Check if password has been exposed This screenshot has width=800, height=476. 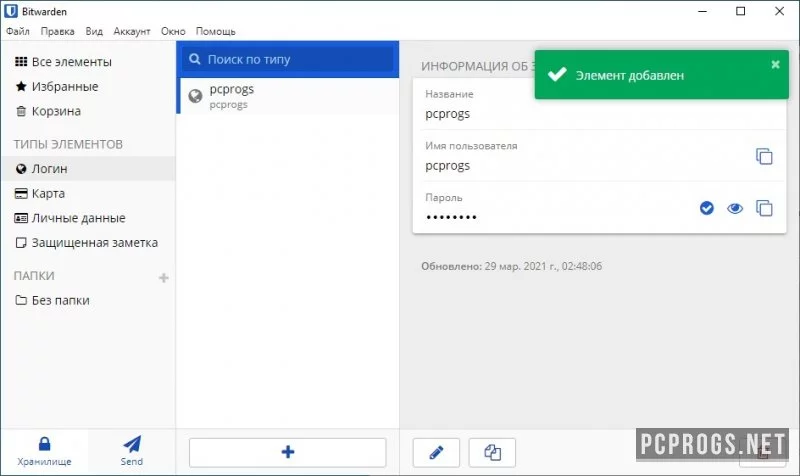(707, 208)
